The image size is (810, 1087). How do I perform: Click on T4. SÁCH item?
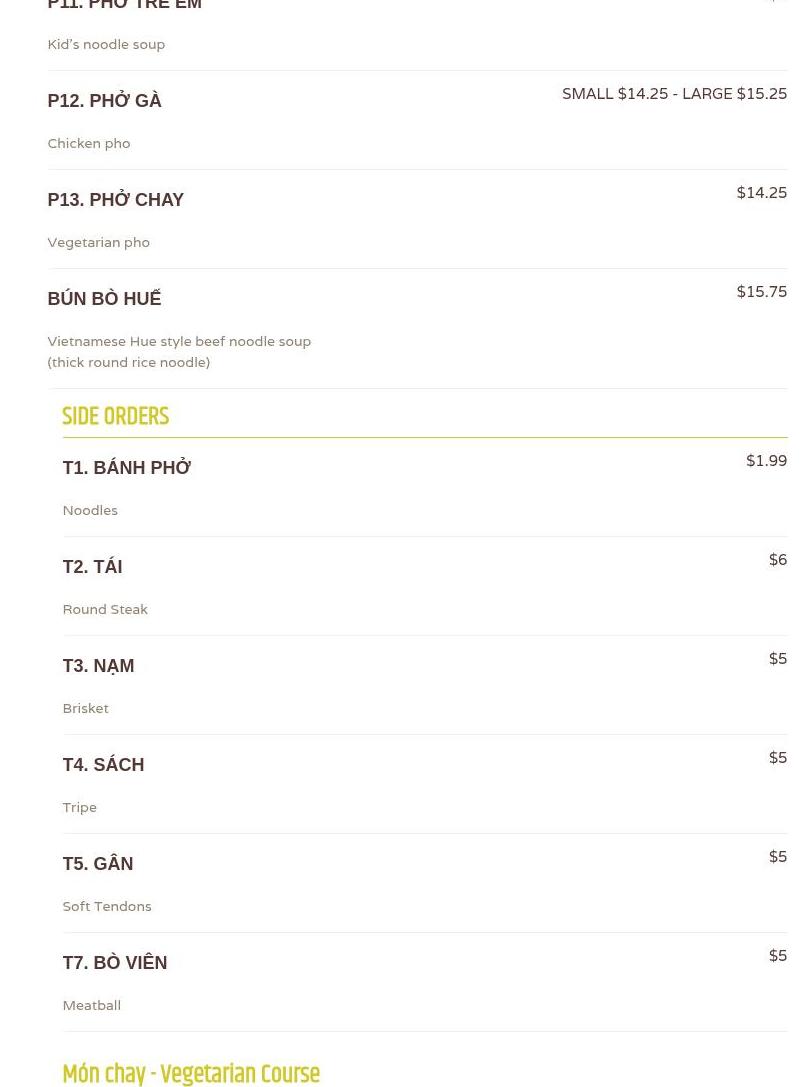tap(103, 765)
